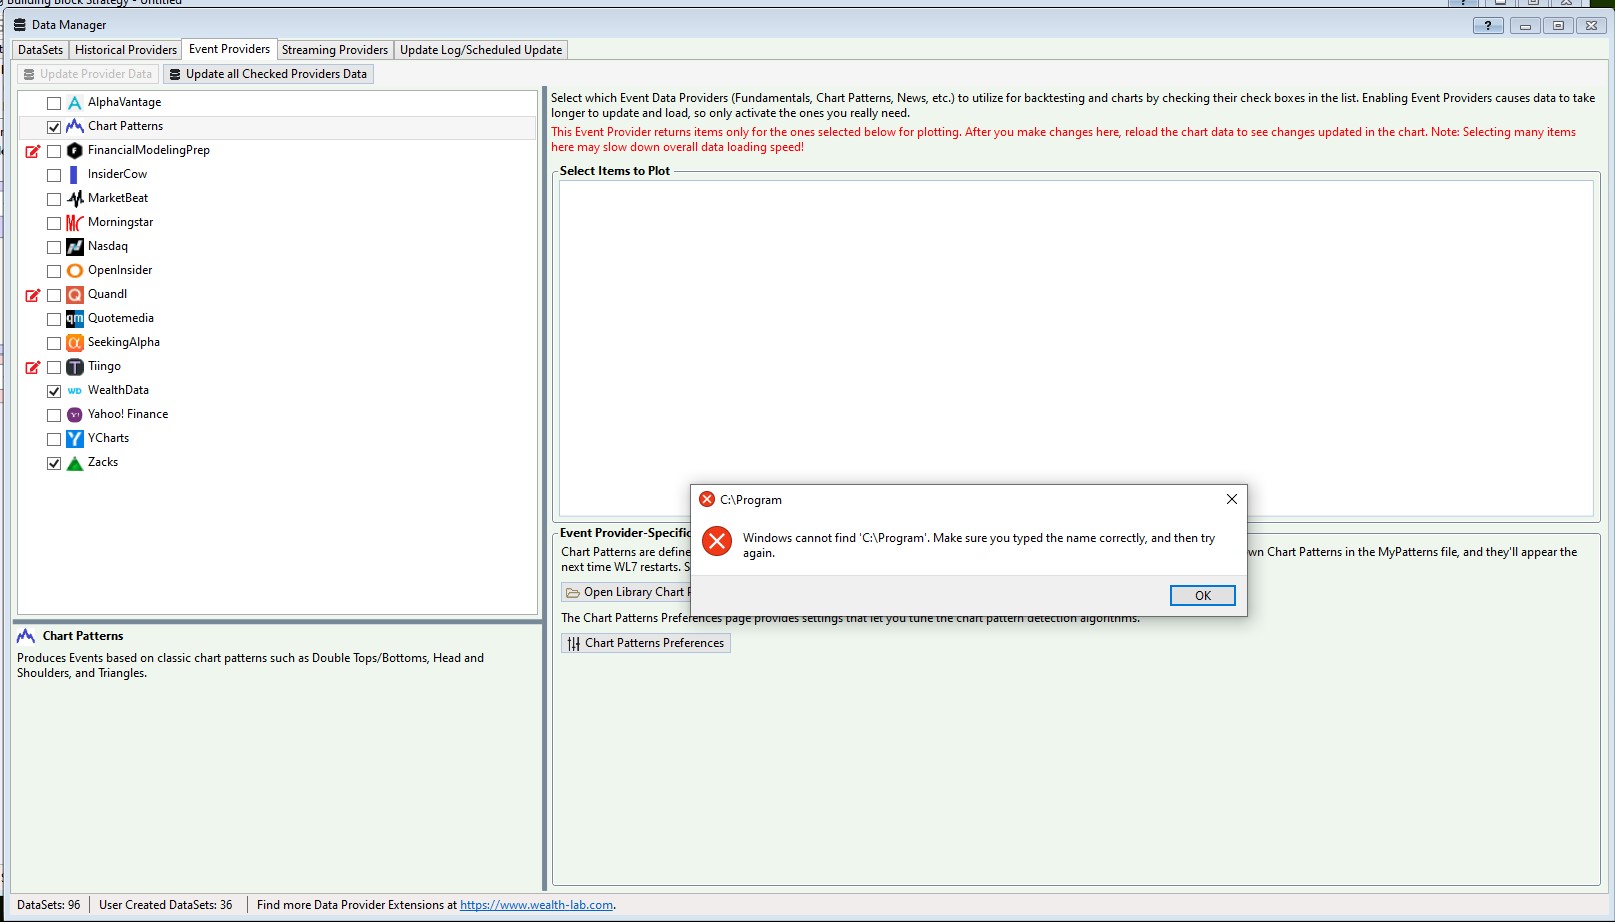Tick the MarketBeat checkbox
1615x922 pixels.
click(54, 199)
